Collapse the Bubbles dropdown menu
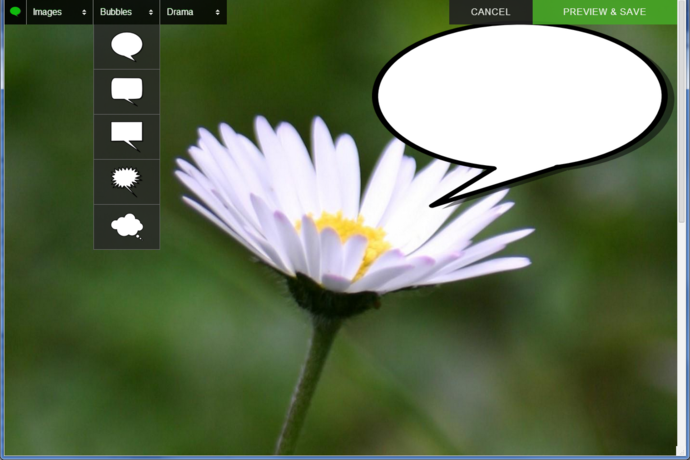Image resolution: width=690 pixels, height=460 pixels. point(126,12)
